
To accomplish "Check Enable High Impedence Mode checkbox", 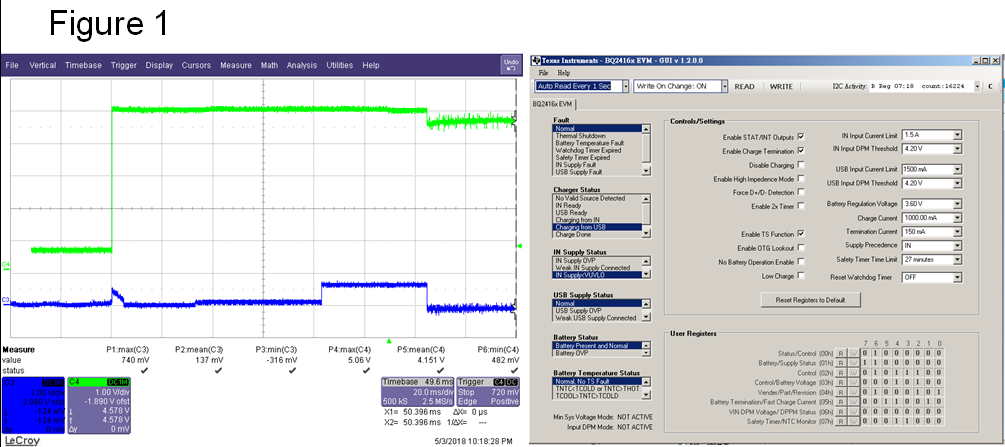I will point(801,178).
